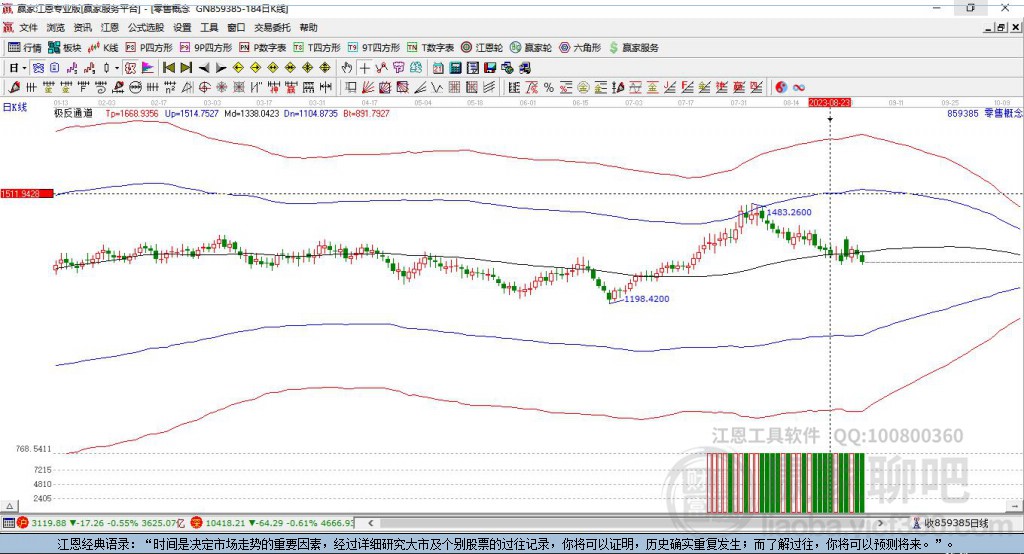The height and width of the screenshot is (554, 1024).
Task: Open the calendar date icon
Action: tap(438, 68)
